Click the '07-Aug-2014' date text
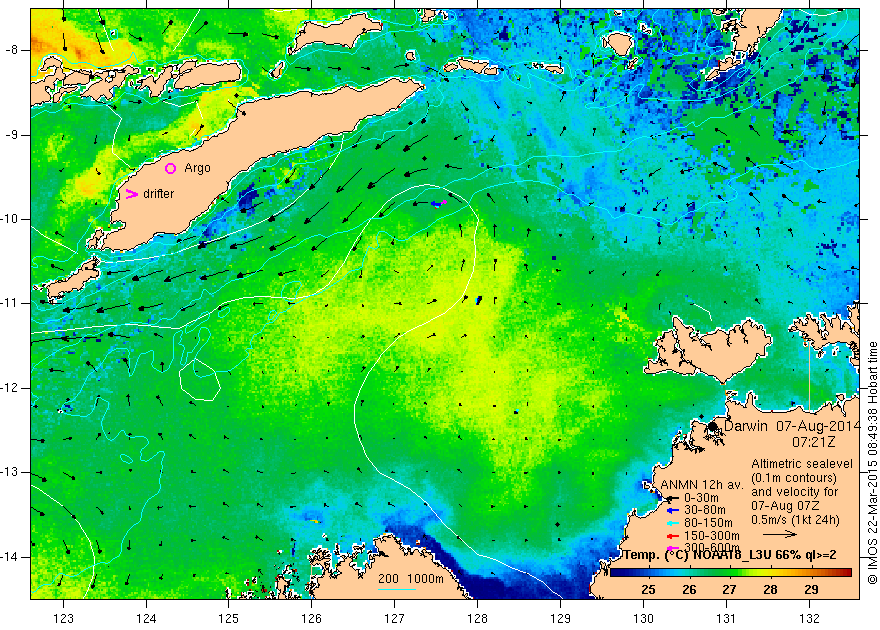 [818, 426]
